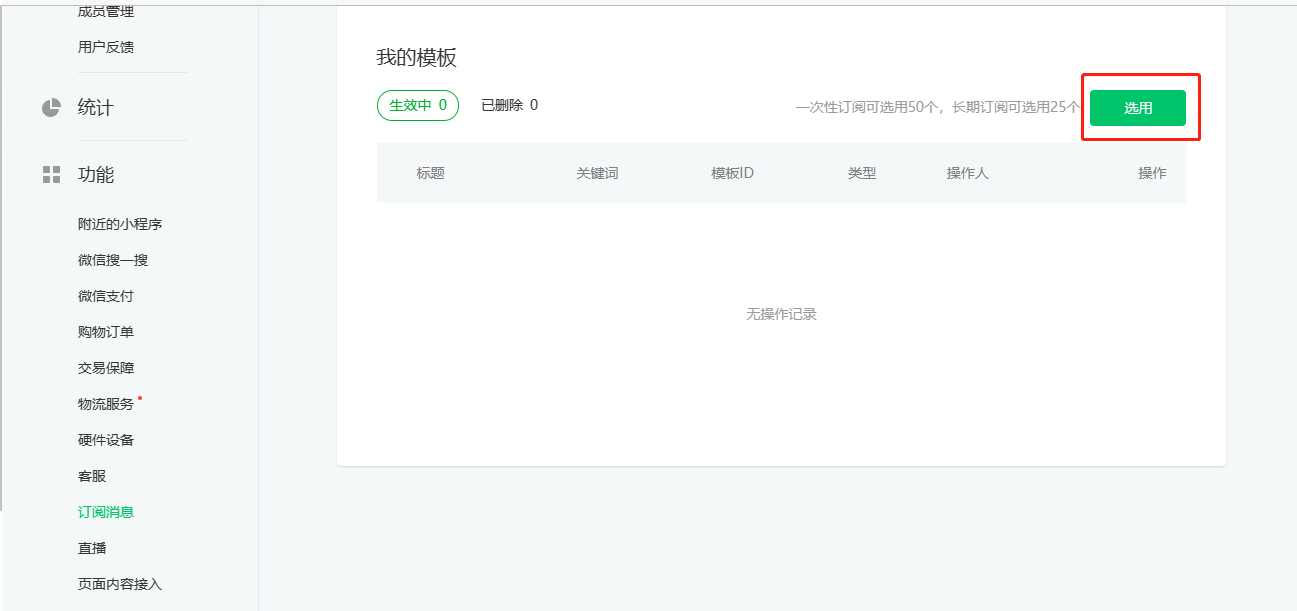Select 订阅消息 in the sidebar
This screenshot has width=1297, height=611.
(106, 512)
